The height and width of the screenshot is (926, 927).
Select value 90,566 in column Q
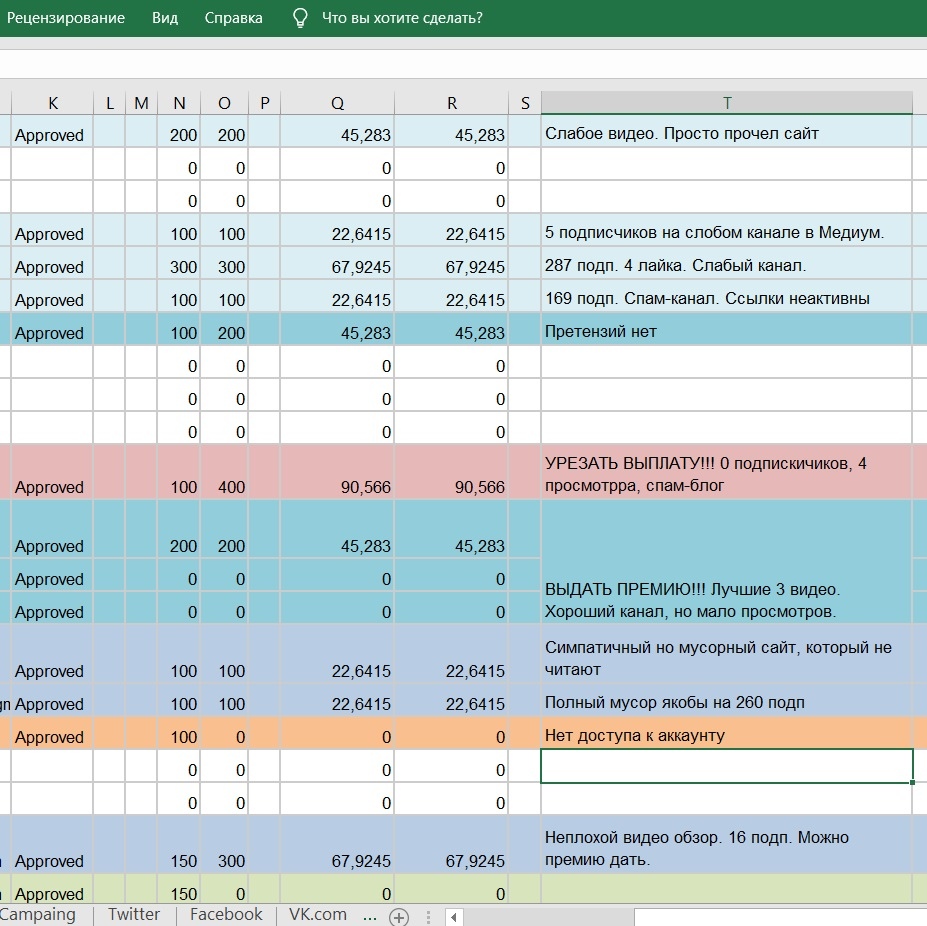click(337, 472)
